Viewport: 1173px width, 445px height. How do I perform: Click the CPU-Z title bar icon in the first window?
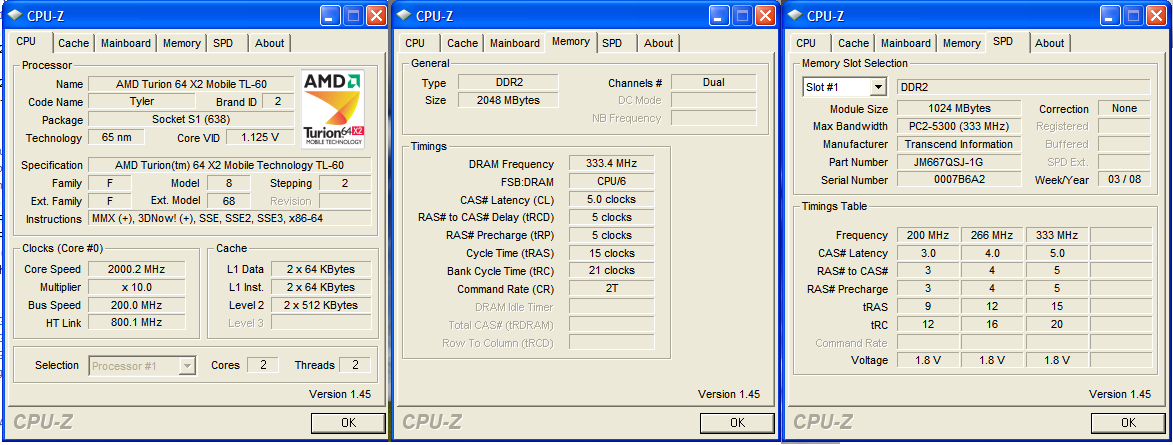click(15, 15)
